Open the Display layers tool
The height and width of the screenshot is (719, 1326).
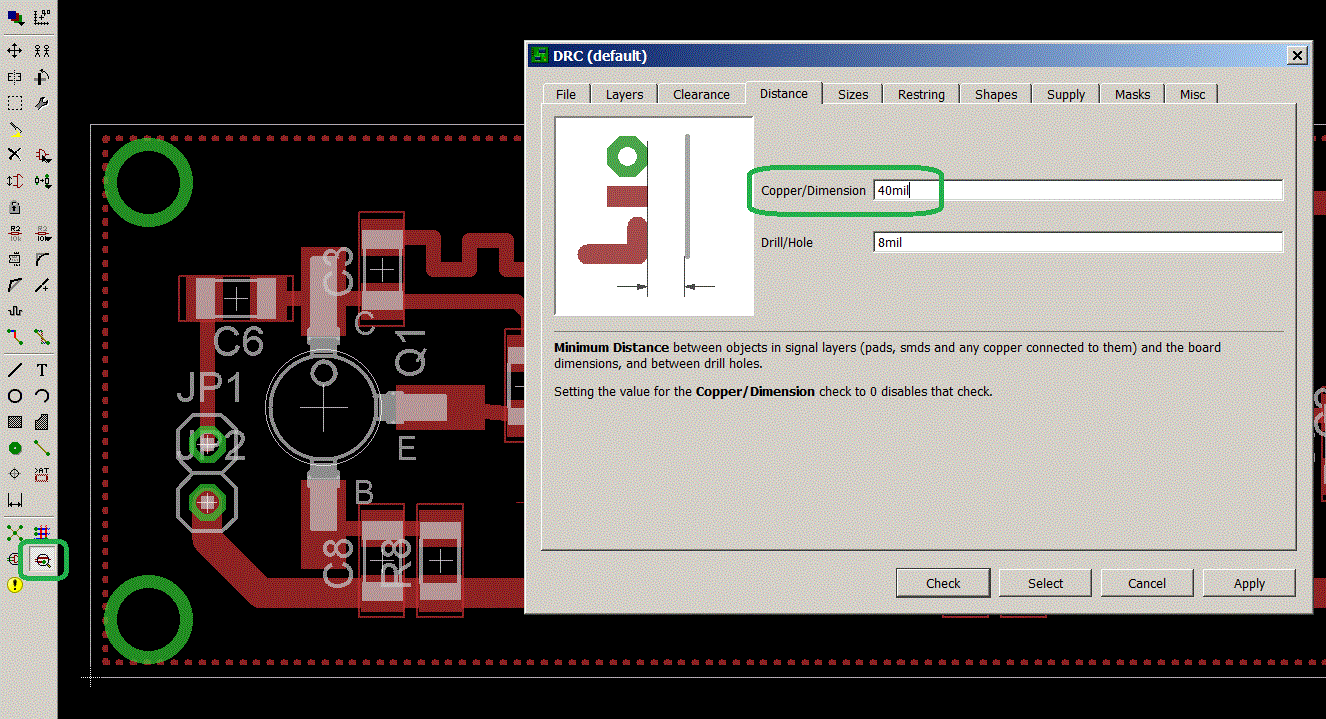coord(15,17)
